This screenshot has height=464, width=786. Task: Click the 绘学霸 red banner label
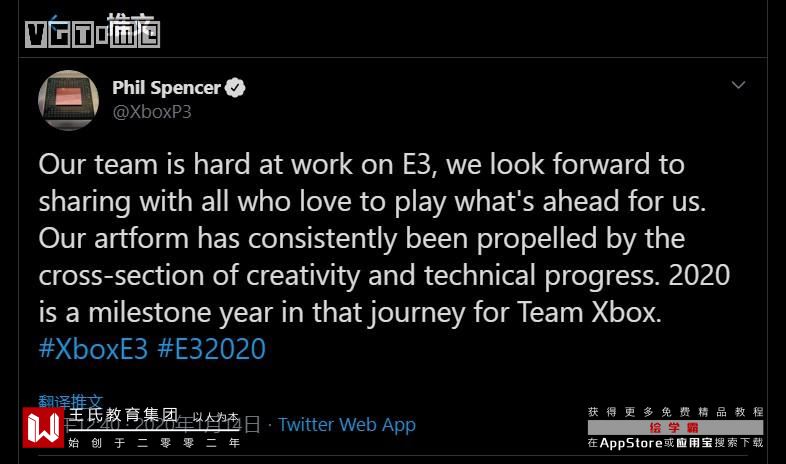pyautogui.click(x=674, y=428)
